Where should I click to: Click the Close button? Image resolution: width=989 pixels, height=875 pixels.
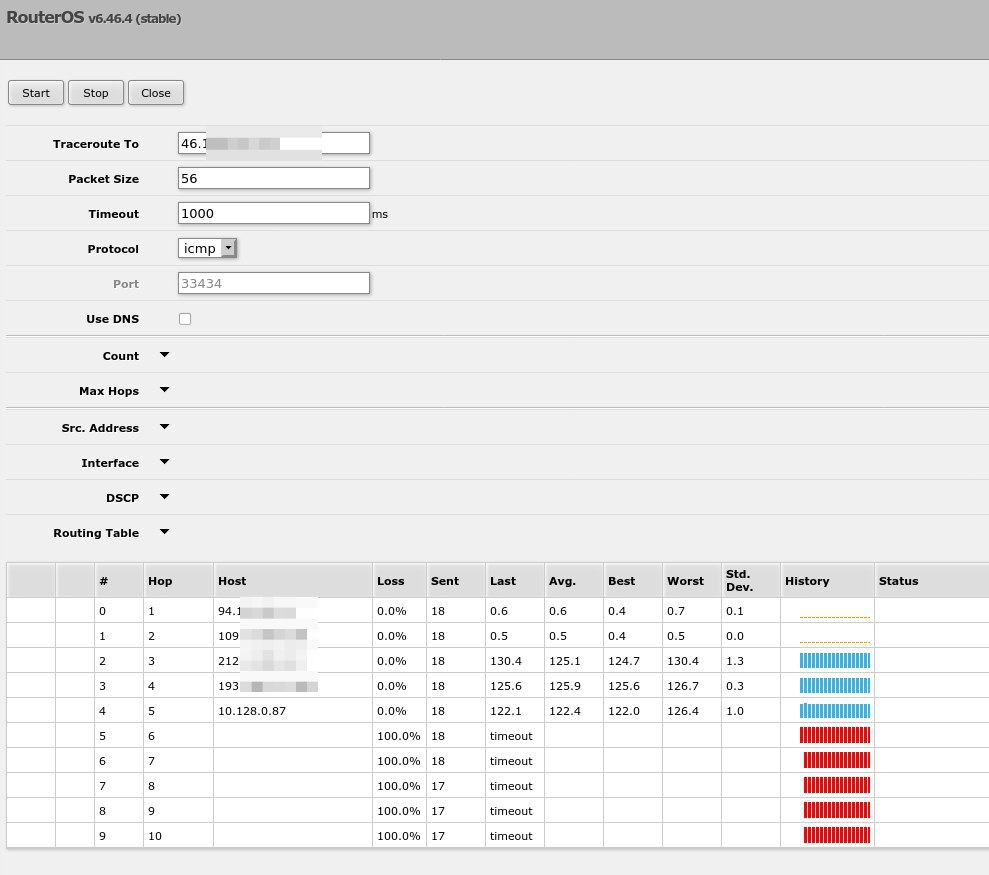156,93
